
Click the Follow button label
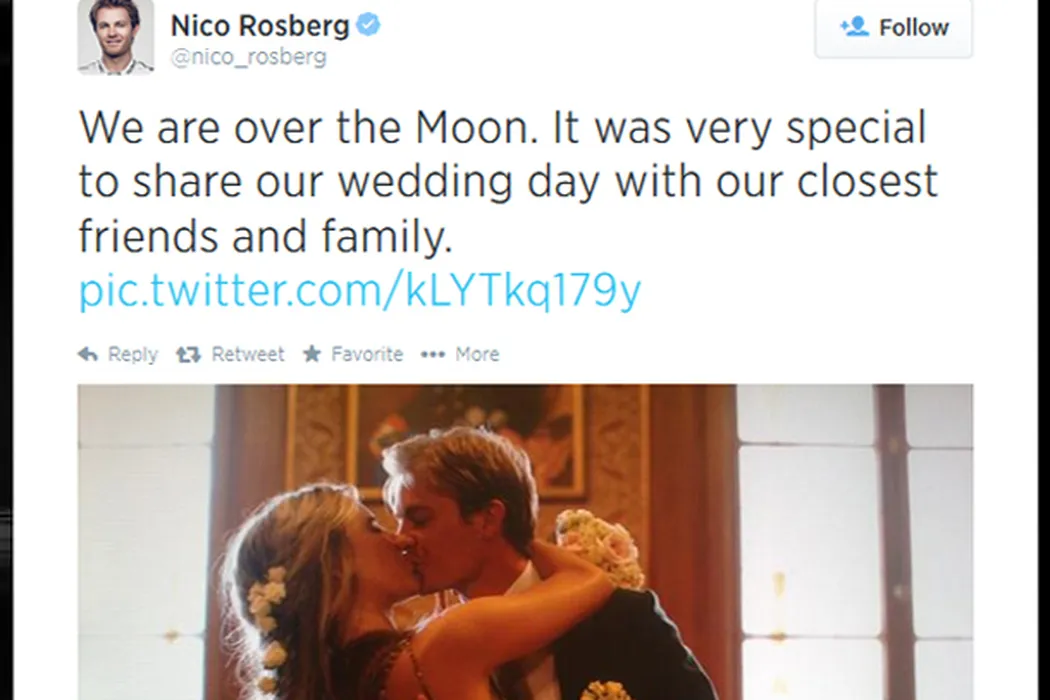click(913, 27)
